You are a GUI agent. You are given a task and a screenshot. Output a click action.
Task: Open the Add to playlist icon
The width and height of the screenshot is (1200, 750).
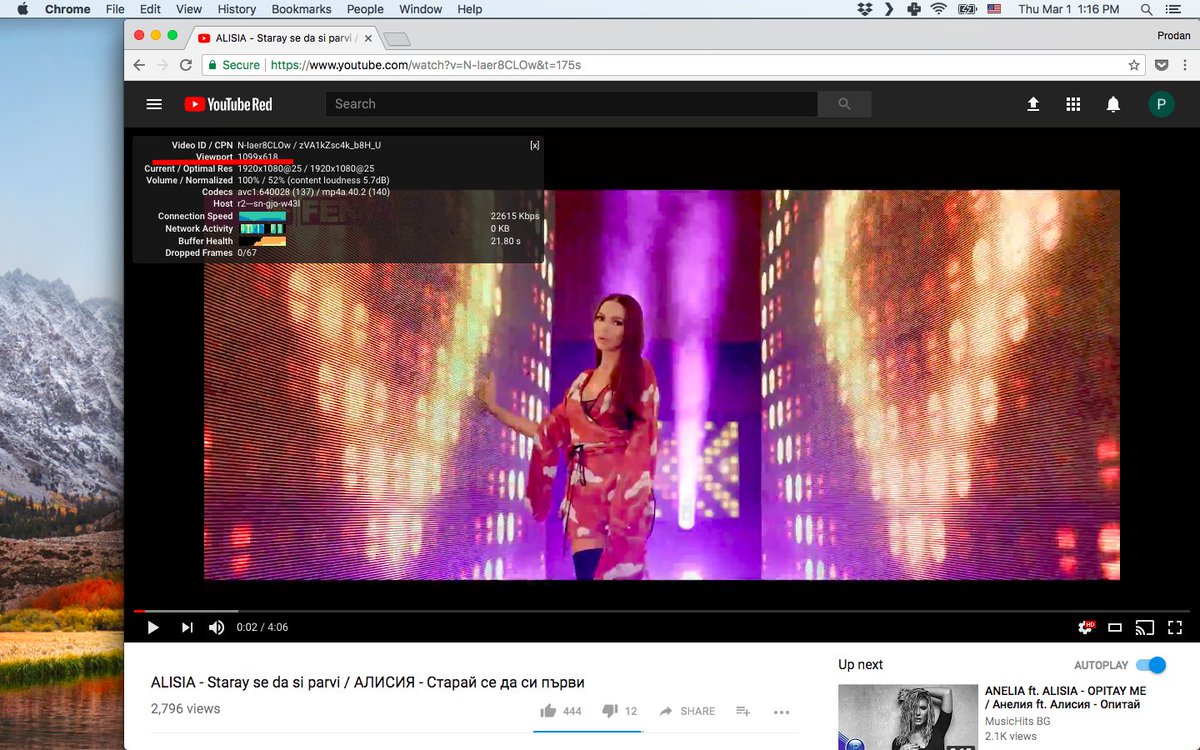(743, 711)
